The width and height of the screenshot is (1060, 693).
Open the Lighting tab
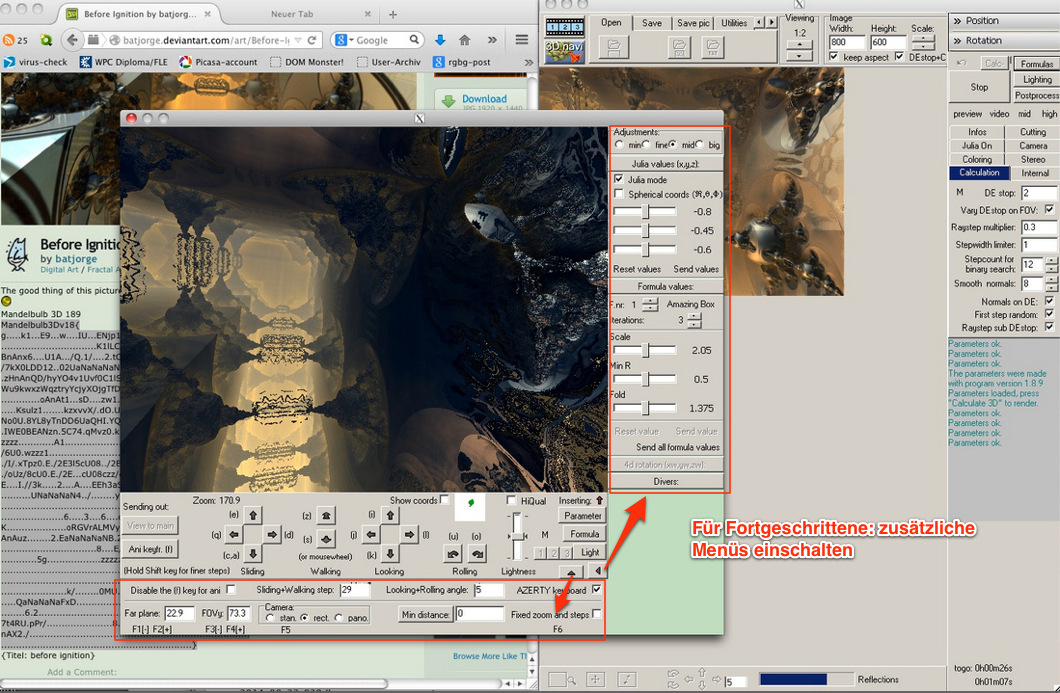(x=1036, y=80)
